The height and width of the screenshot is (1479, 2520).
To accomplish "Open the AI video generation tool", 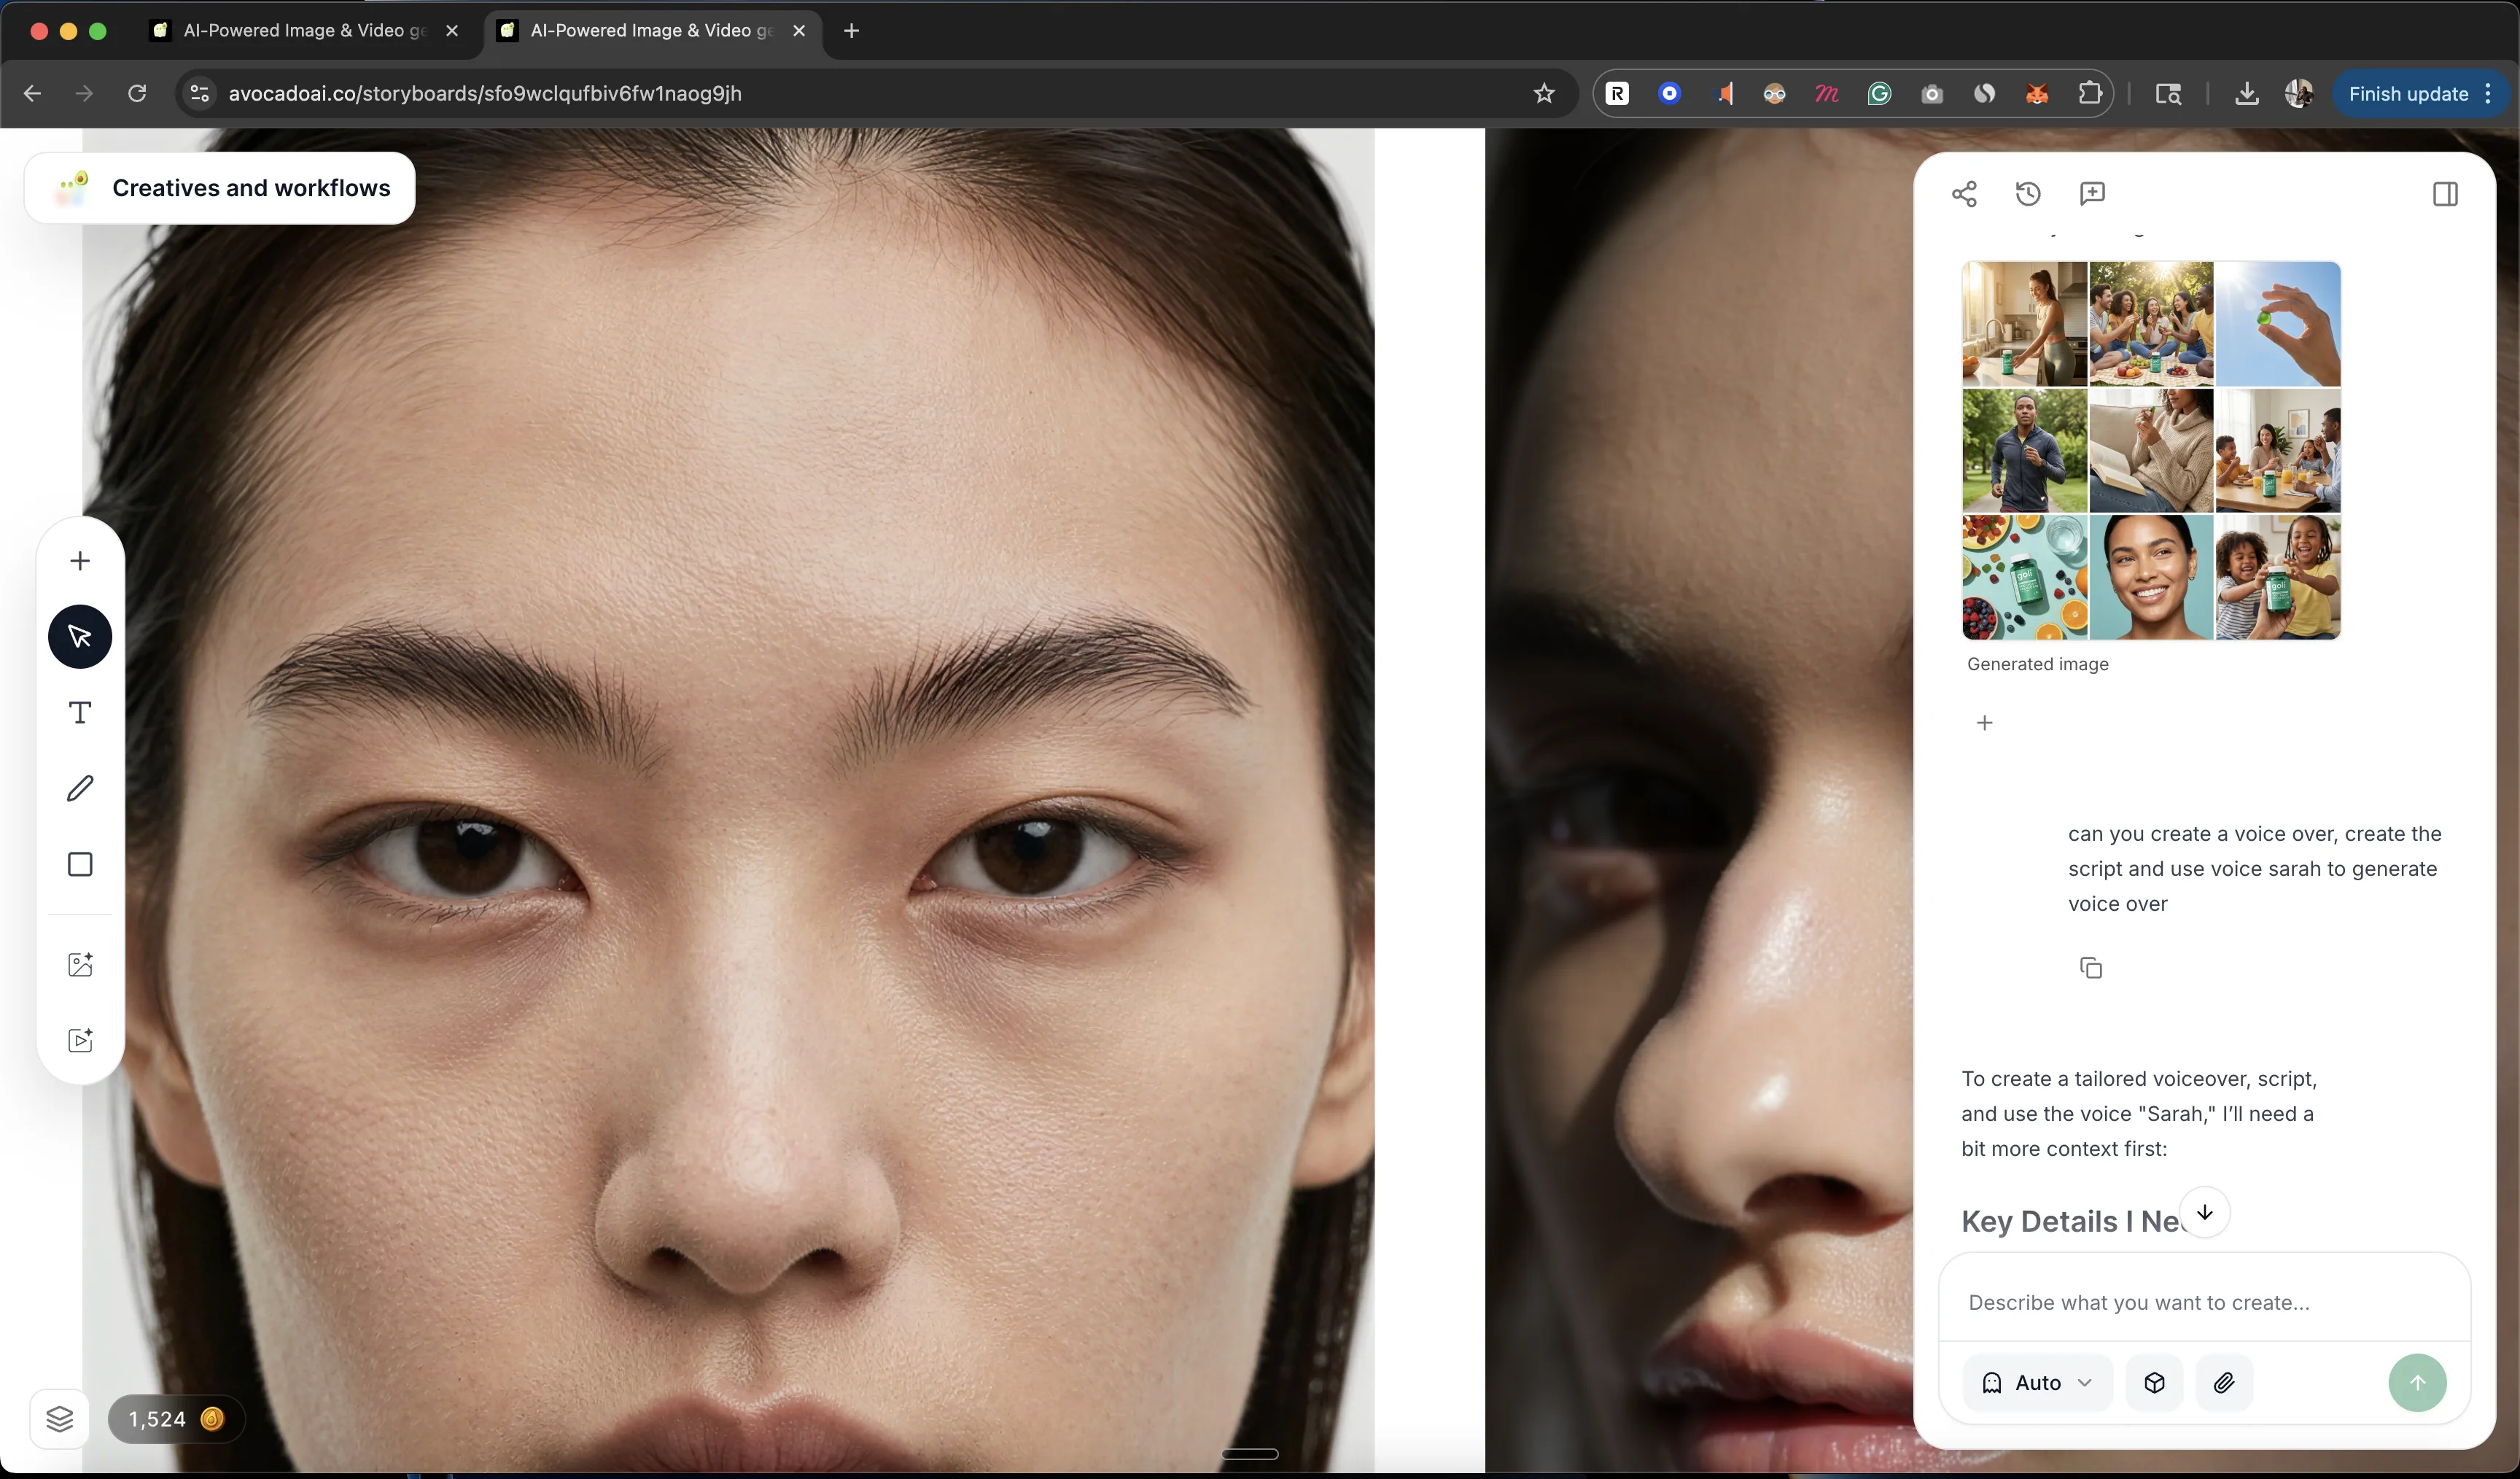I will [x=80, y=1040].
